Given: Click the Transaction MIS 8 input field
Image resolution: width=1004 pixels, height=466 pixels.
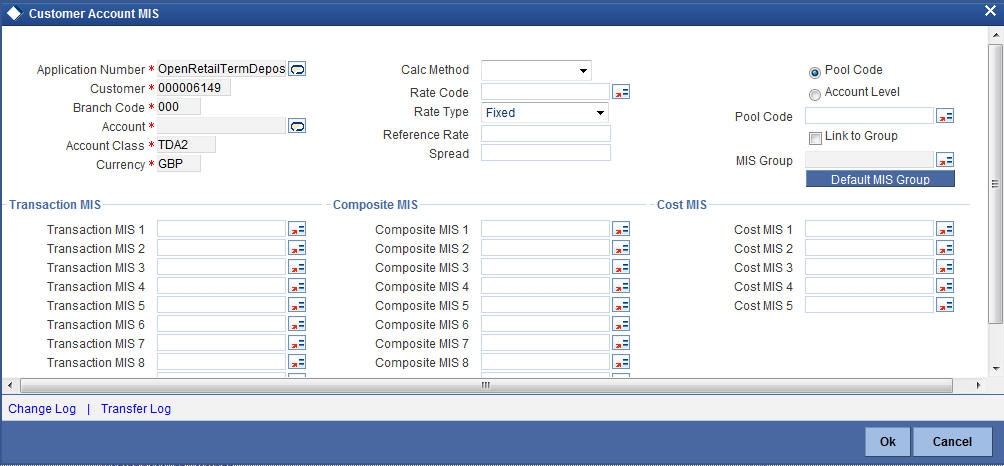Looking at the screenshot, I should [x=222, y=362].
